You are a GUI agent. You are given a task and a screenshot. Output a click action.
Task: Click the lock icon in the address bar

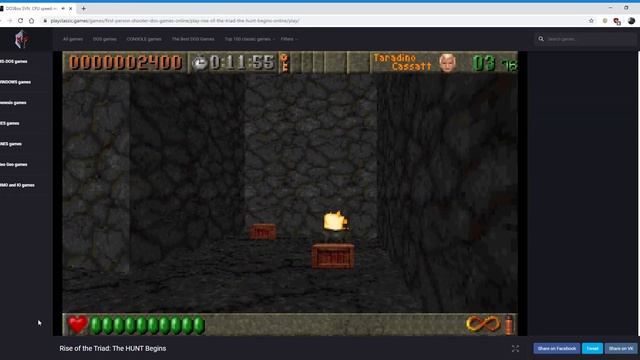tap(45, 20)
